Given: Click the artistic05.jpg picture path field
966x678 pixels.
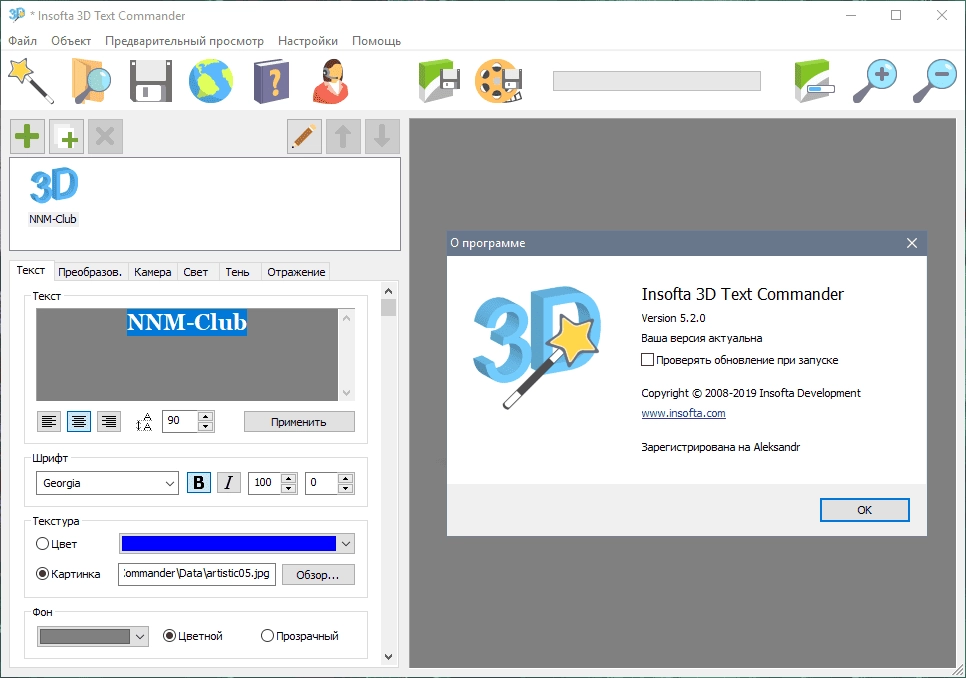Looking at the screenshot, I should click(197, 574).
